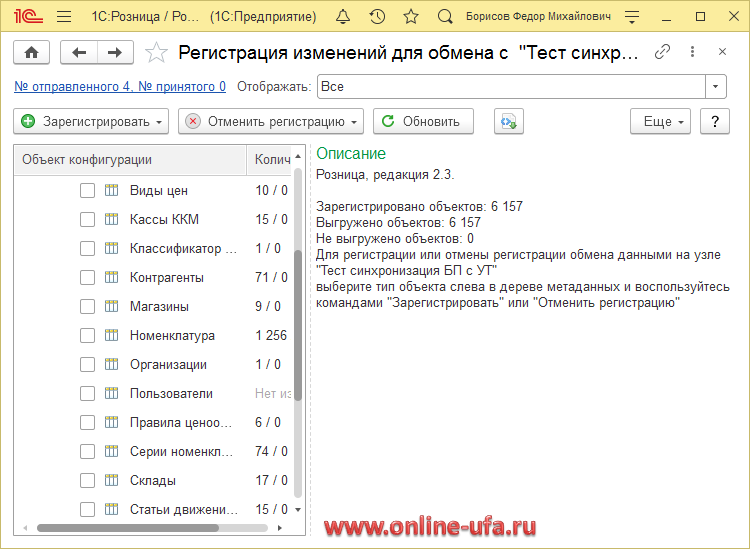Select the Склады count 17 / 0
This screenshot has width=750, height=549.
[271, 480]
